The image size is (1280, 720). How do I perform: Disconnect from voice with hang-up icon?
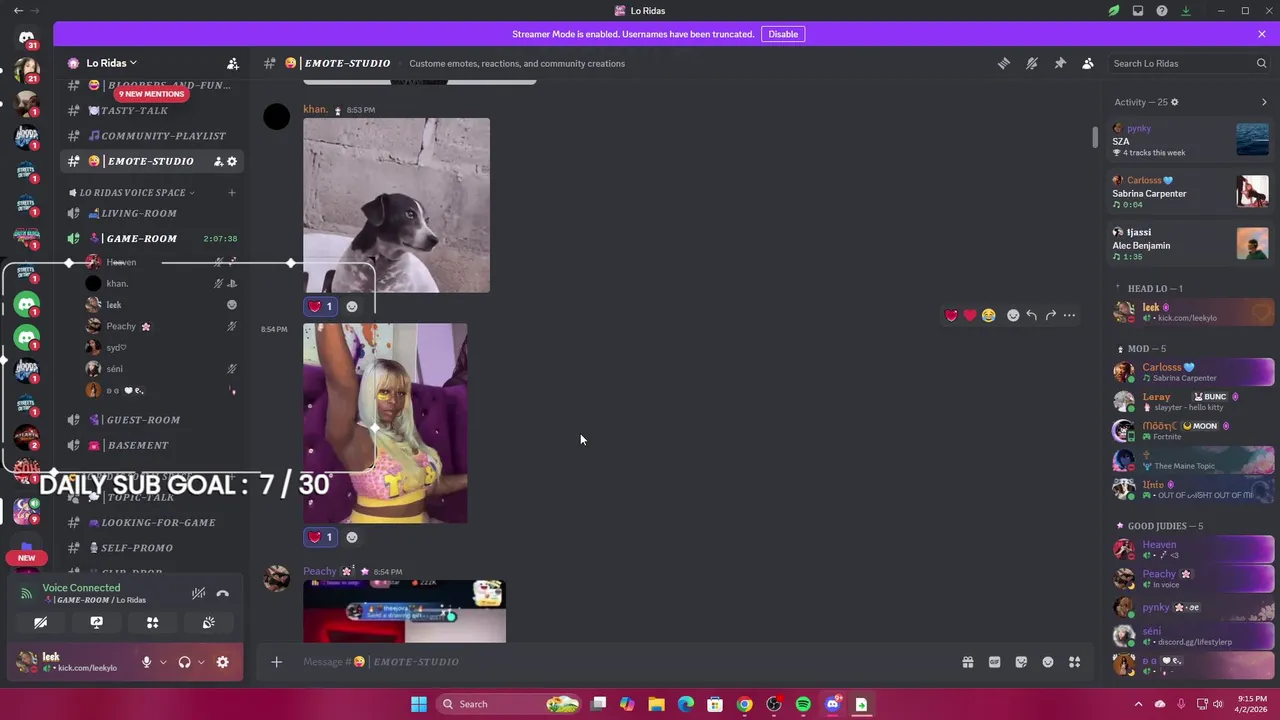(222, 594)
